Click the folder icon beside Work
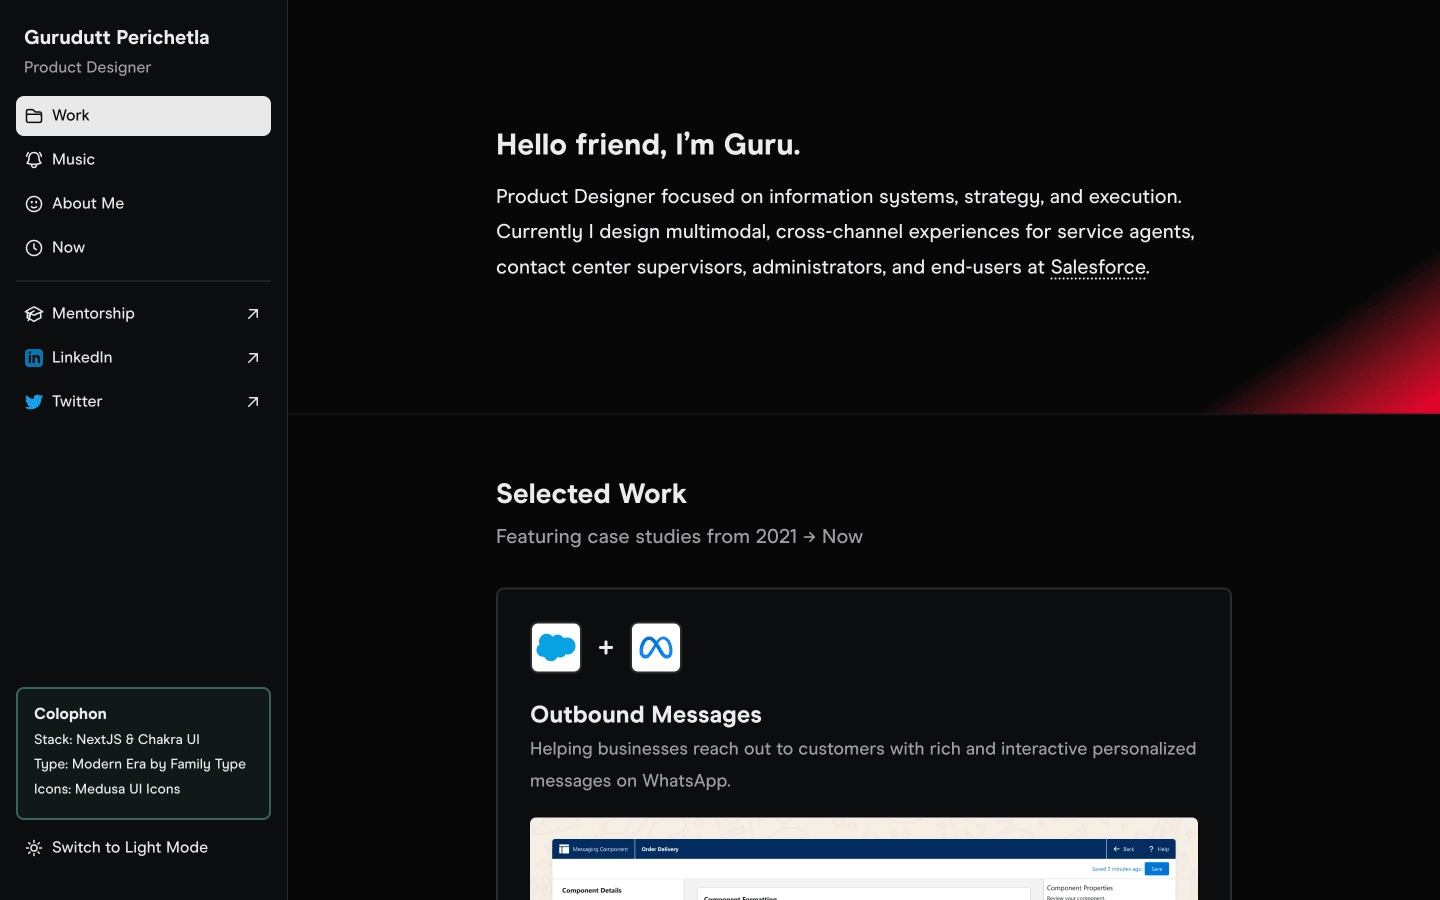 (34, 116)
